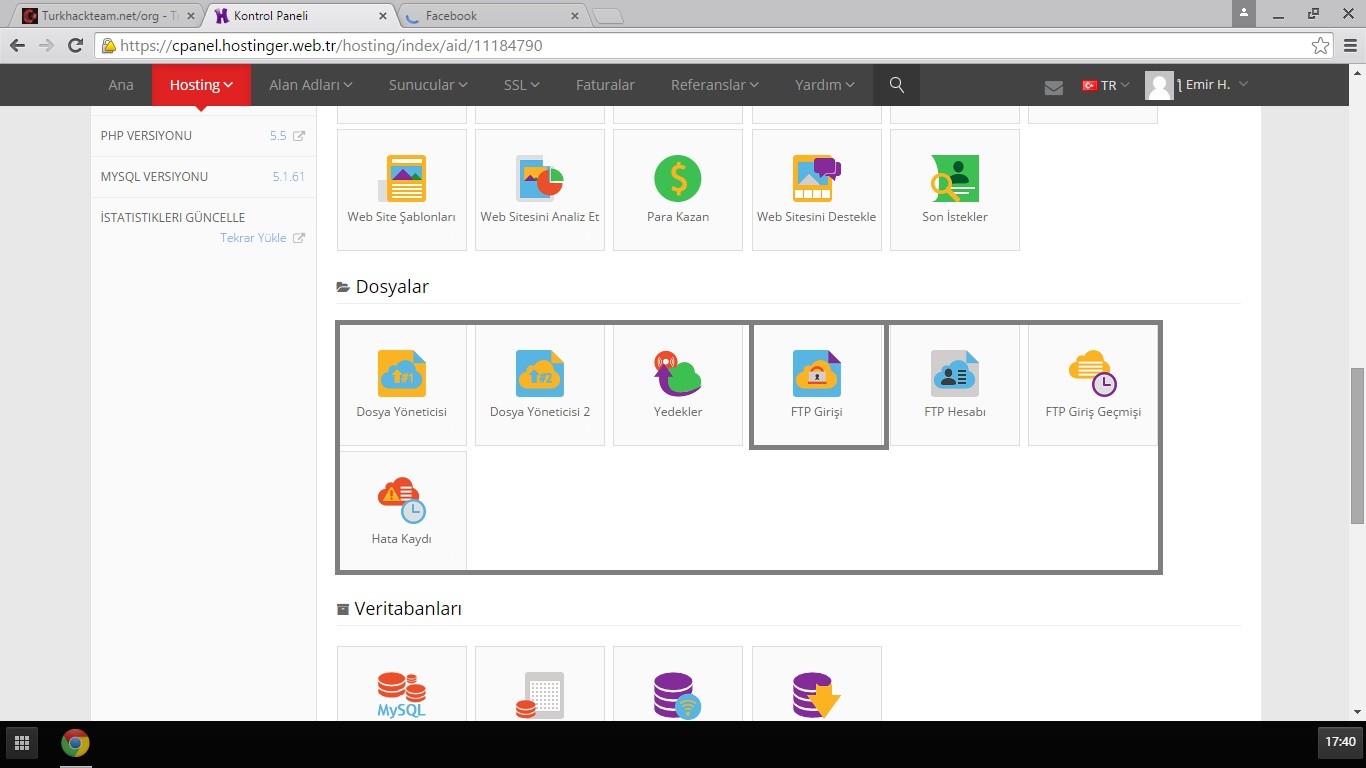The height and width of the screenshot is (768, 1366).
Task: Expand the Yardım dropdown menu
Action: click(825, 85)
